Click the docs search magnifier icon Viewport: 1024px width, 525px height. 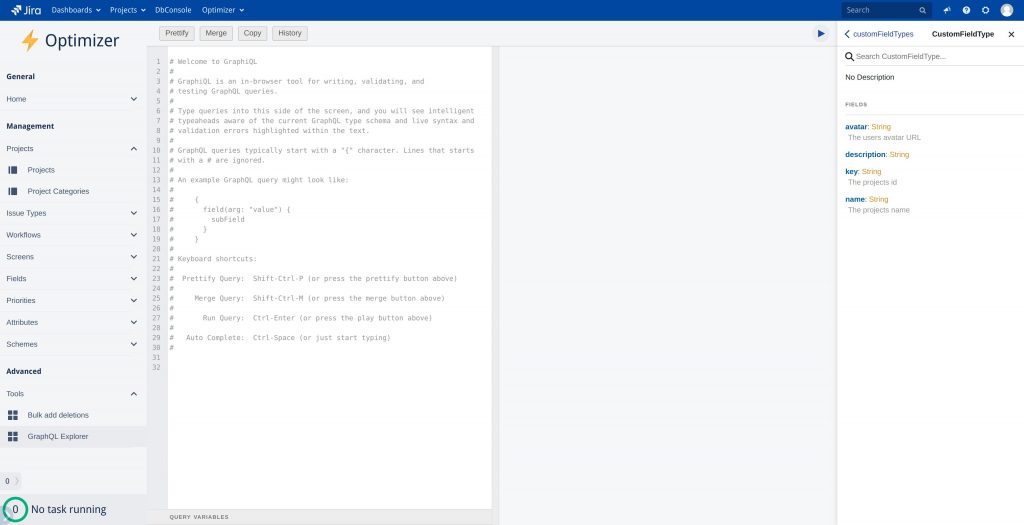pos(850,57)
